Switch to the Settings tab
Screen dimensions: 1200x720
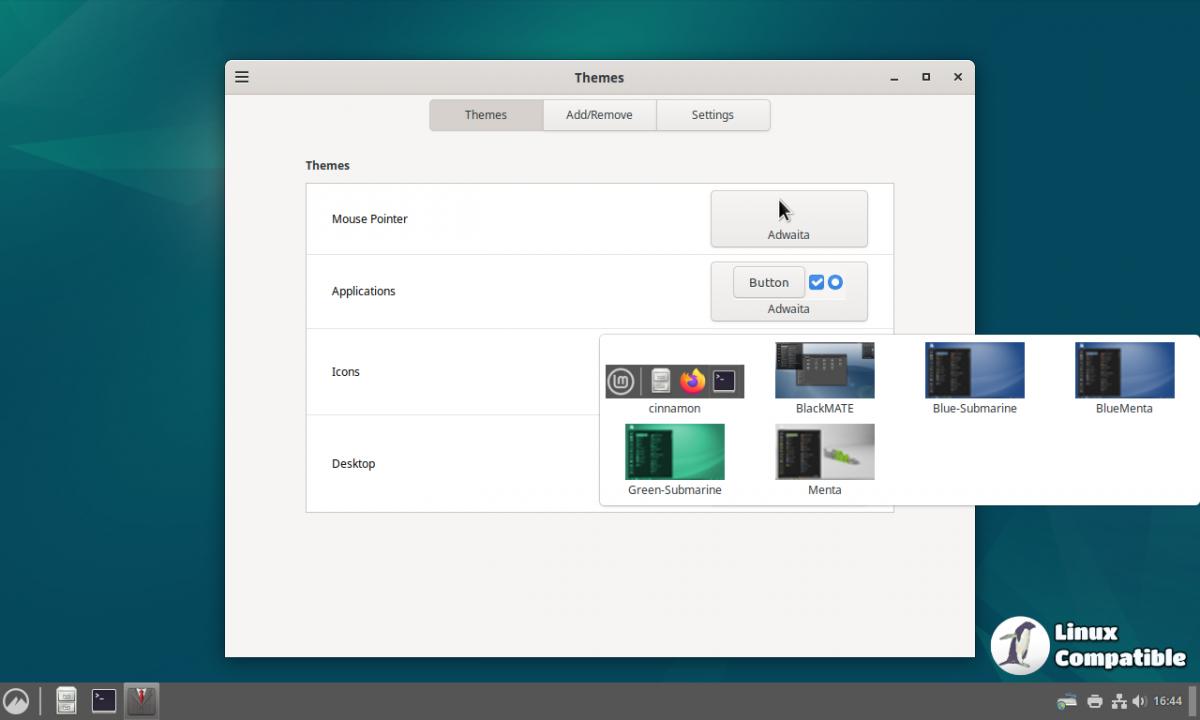coord(712,115)
